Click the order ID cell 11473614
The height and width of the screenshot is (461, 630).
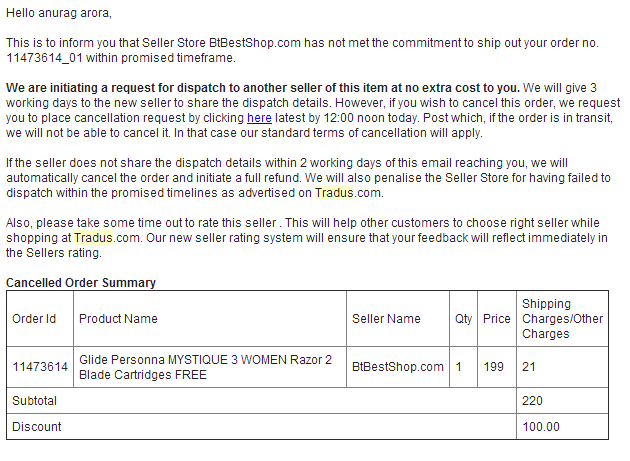coord(40,367)
